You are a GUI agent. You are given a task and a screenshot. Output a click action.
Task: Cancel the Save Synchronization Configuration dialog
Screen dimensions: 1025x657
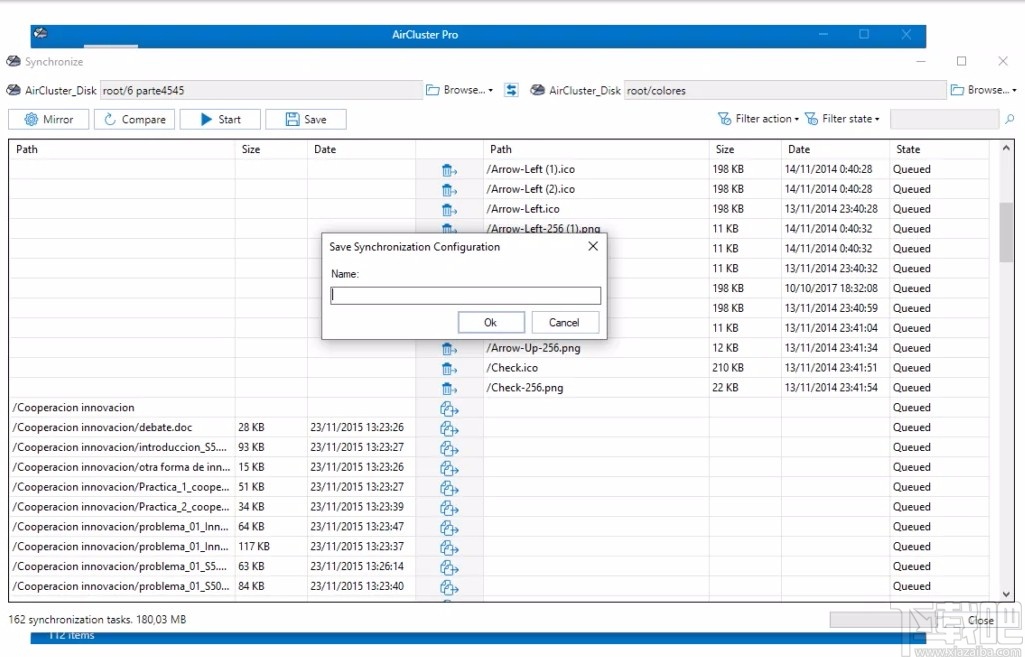pos(564,322)
